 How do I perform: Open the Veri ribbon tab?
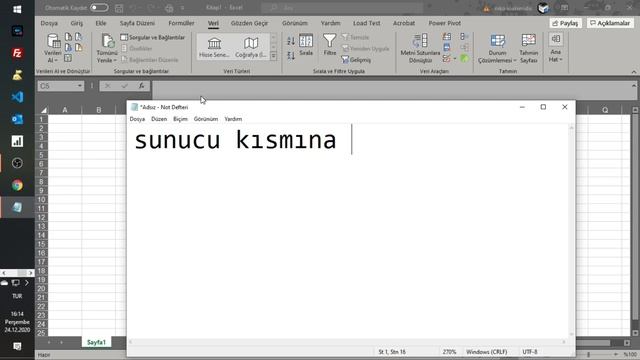coord(213,23)
